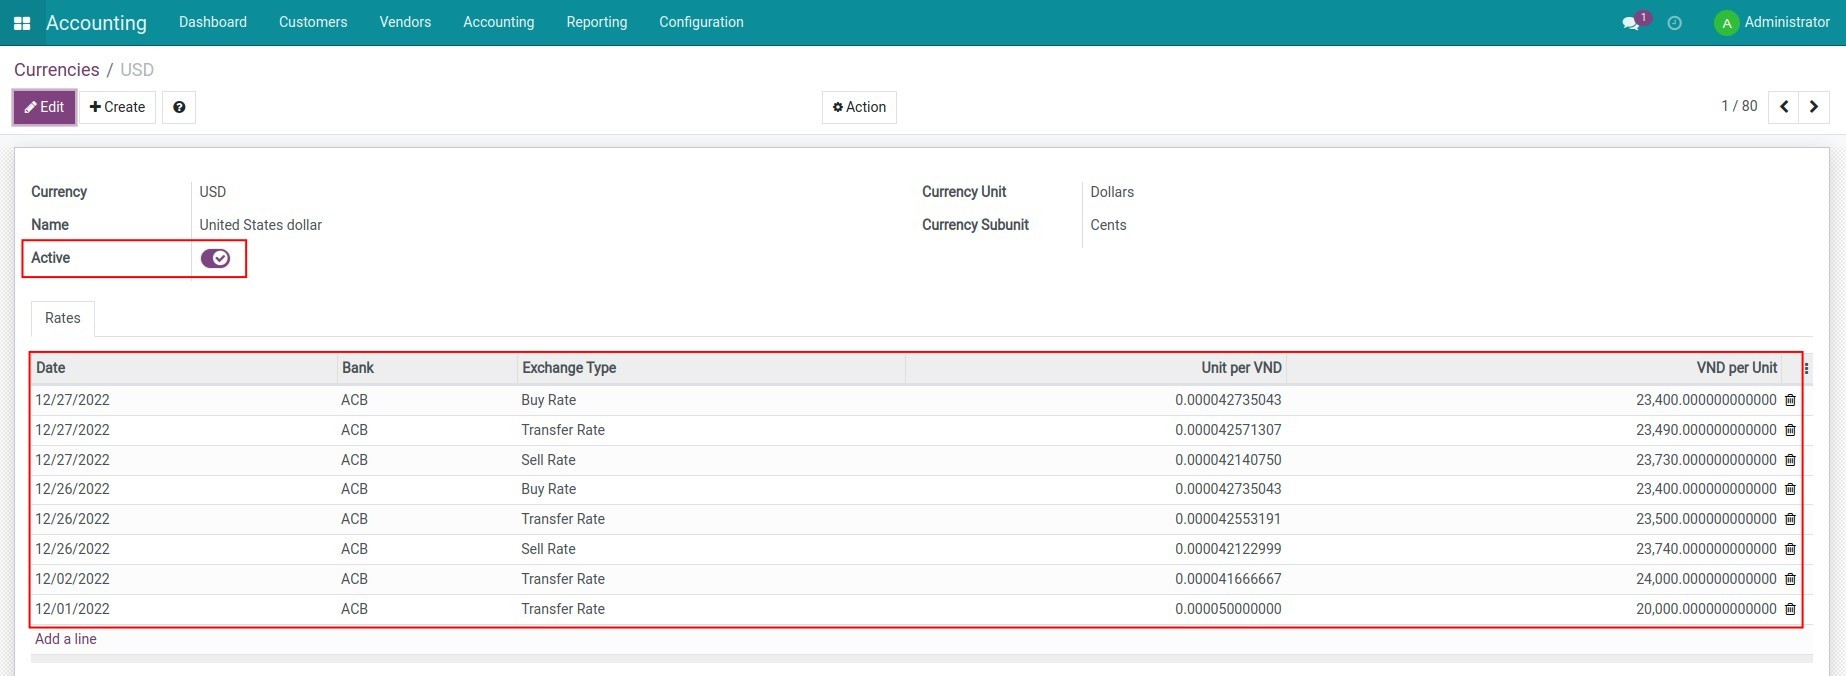
Task: Select the Rates tab
Action: click(x=63, y=318)
